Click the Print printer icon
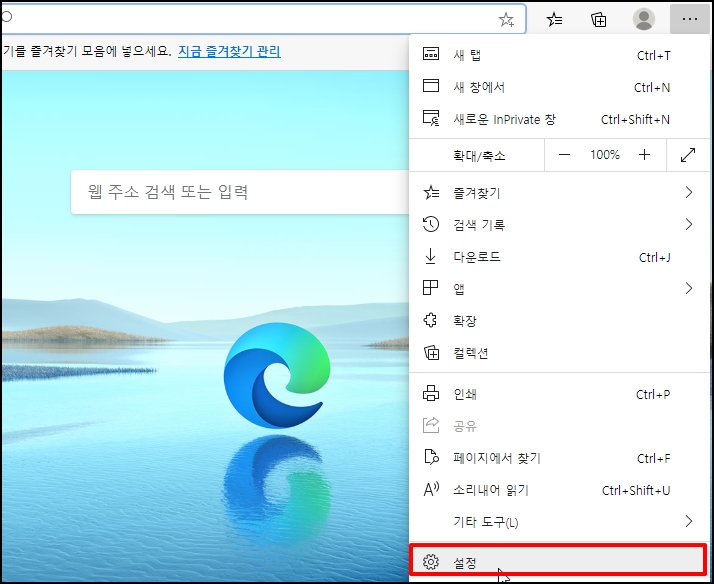This screenshot has height=584, width=714. (431, 393)
